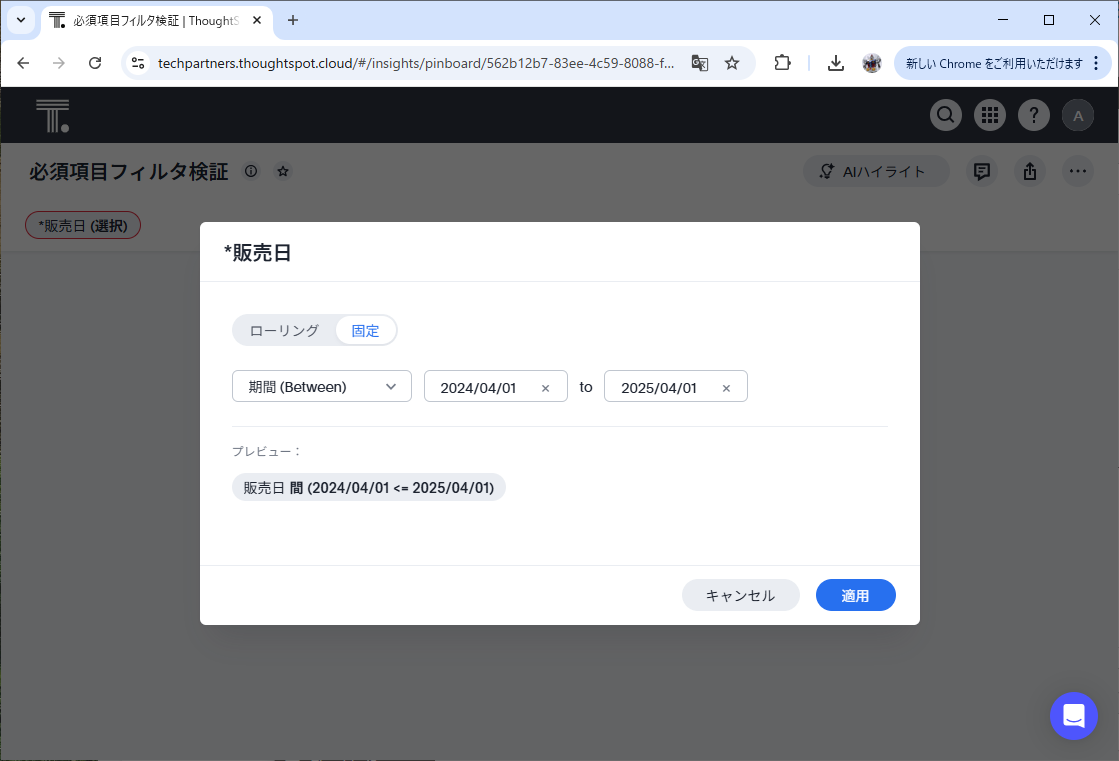Favorite the liveboard with star icon
Viewport: 1119px width, 761px height.
pyautogui.click(x=283, y=171)
